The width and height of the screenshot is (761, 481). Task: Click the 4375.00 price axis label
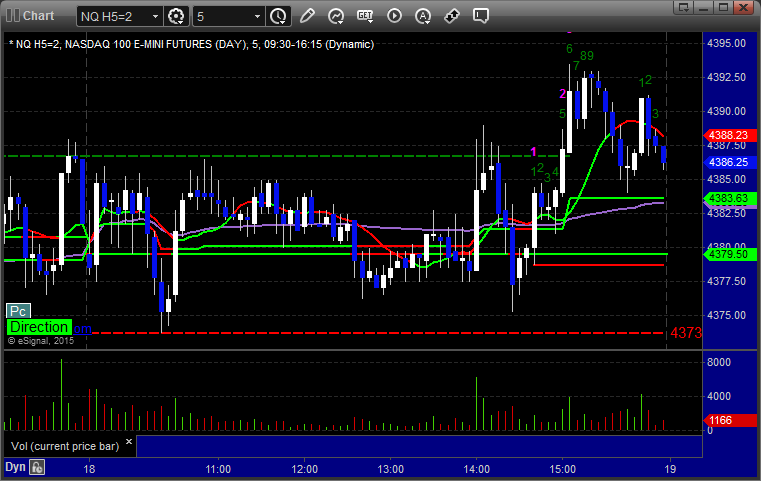pyautogui.click(x=727, y=315)
